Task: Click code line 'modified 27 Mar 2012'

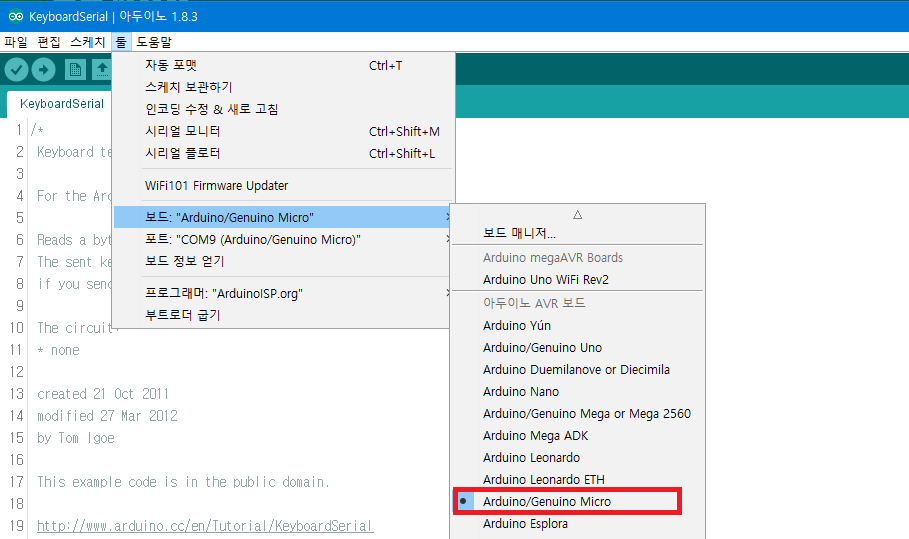Action: pos(107,416)
